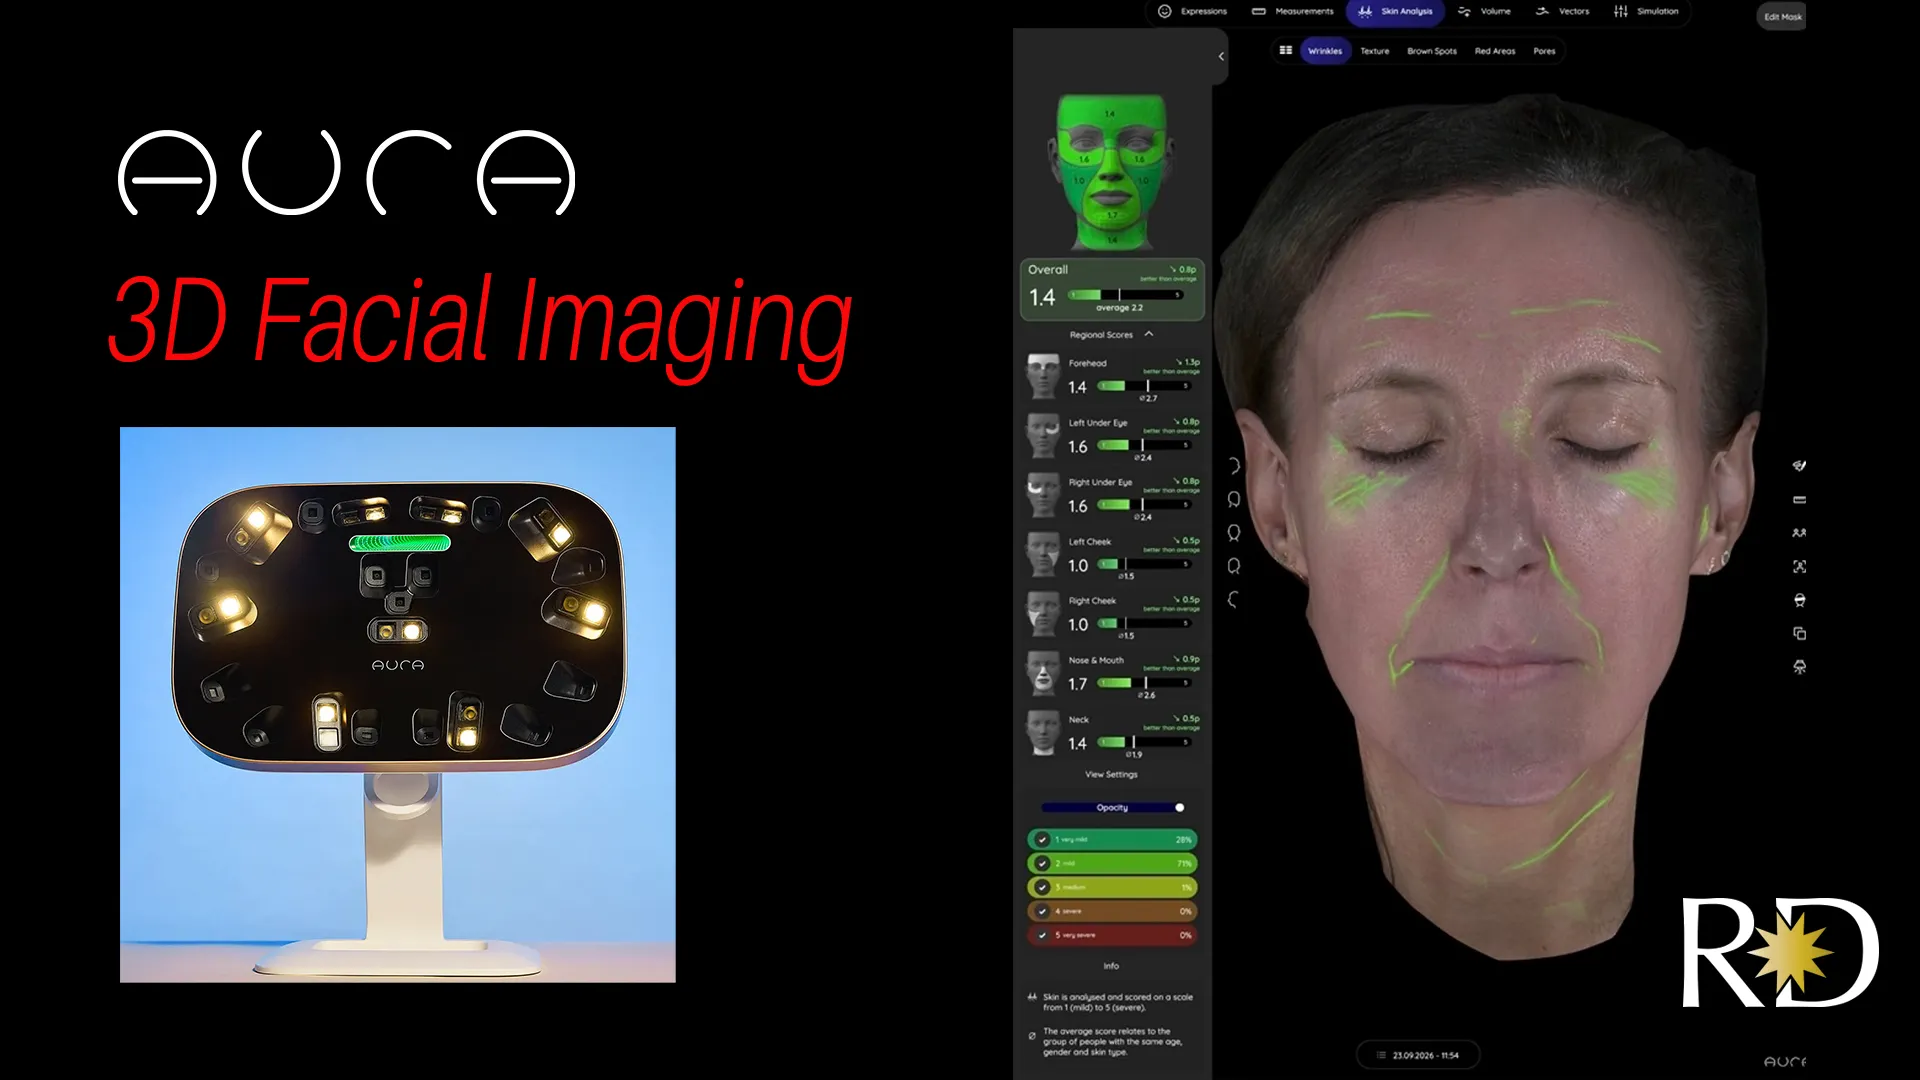
Task: Open the Simulation tab
Action: 1646,11
